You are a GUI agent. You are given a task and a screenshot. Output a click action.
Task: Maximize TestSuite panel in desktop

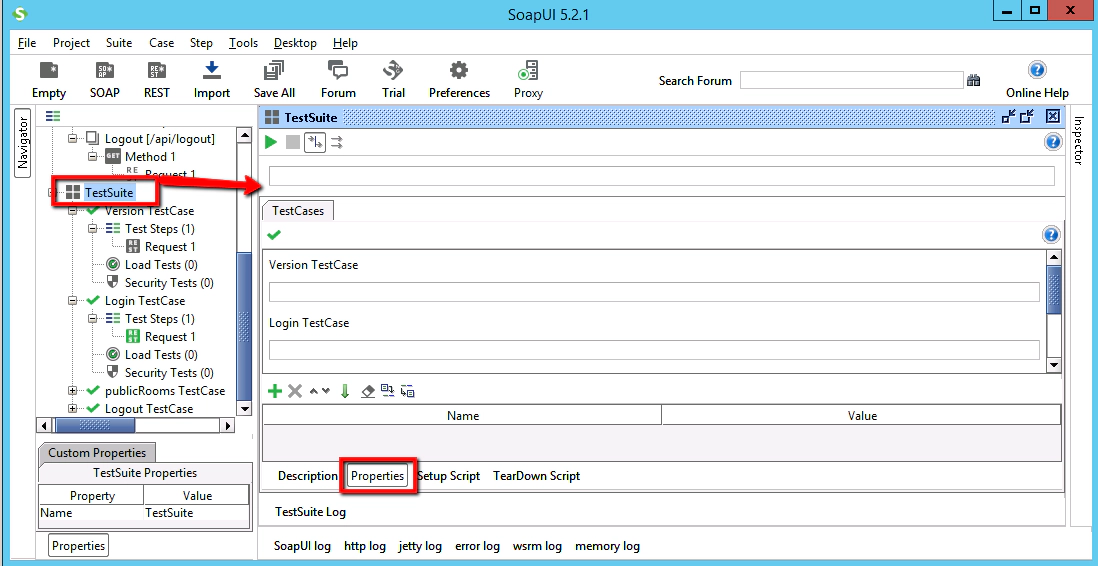(1027, 117)
